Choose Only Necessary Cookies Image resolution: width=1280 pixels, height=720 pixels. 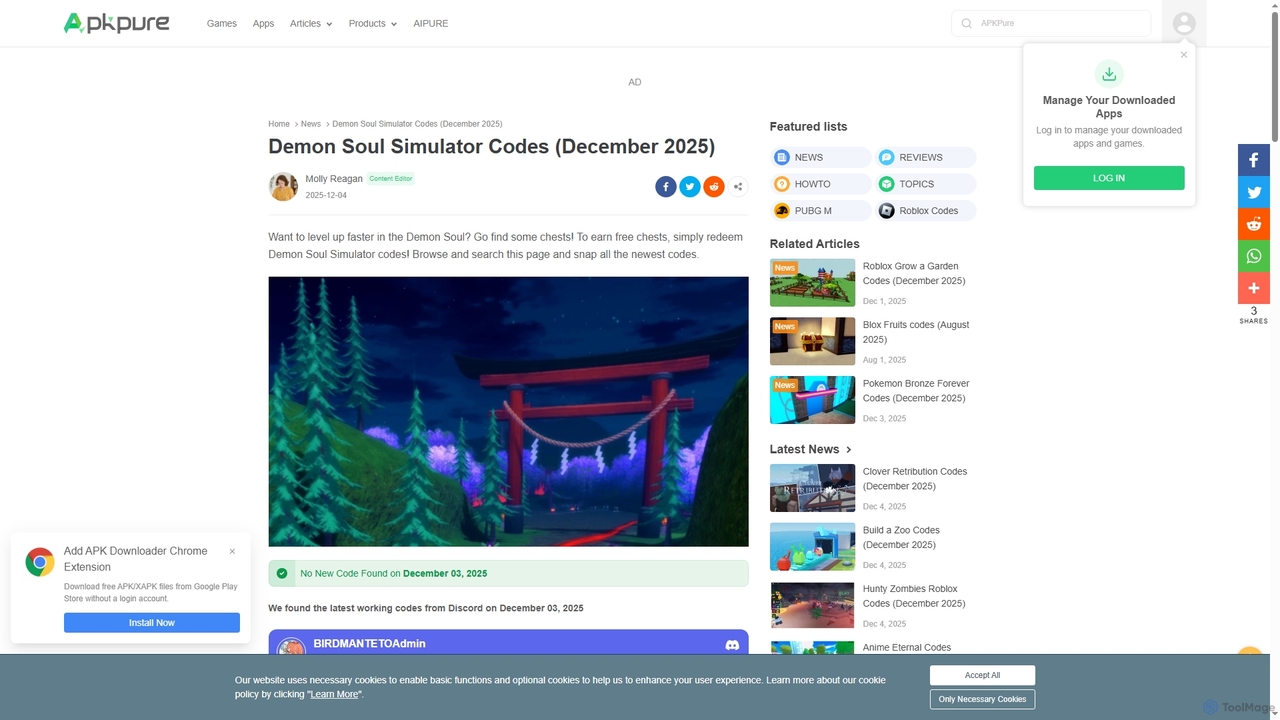[x=982, y=699]
